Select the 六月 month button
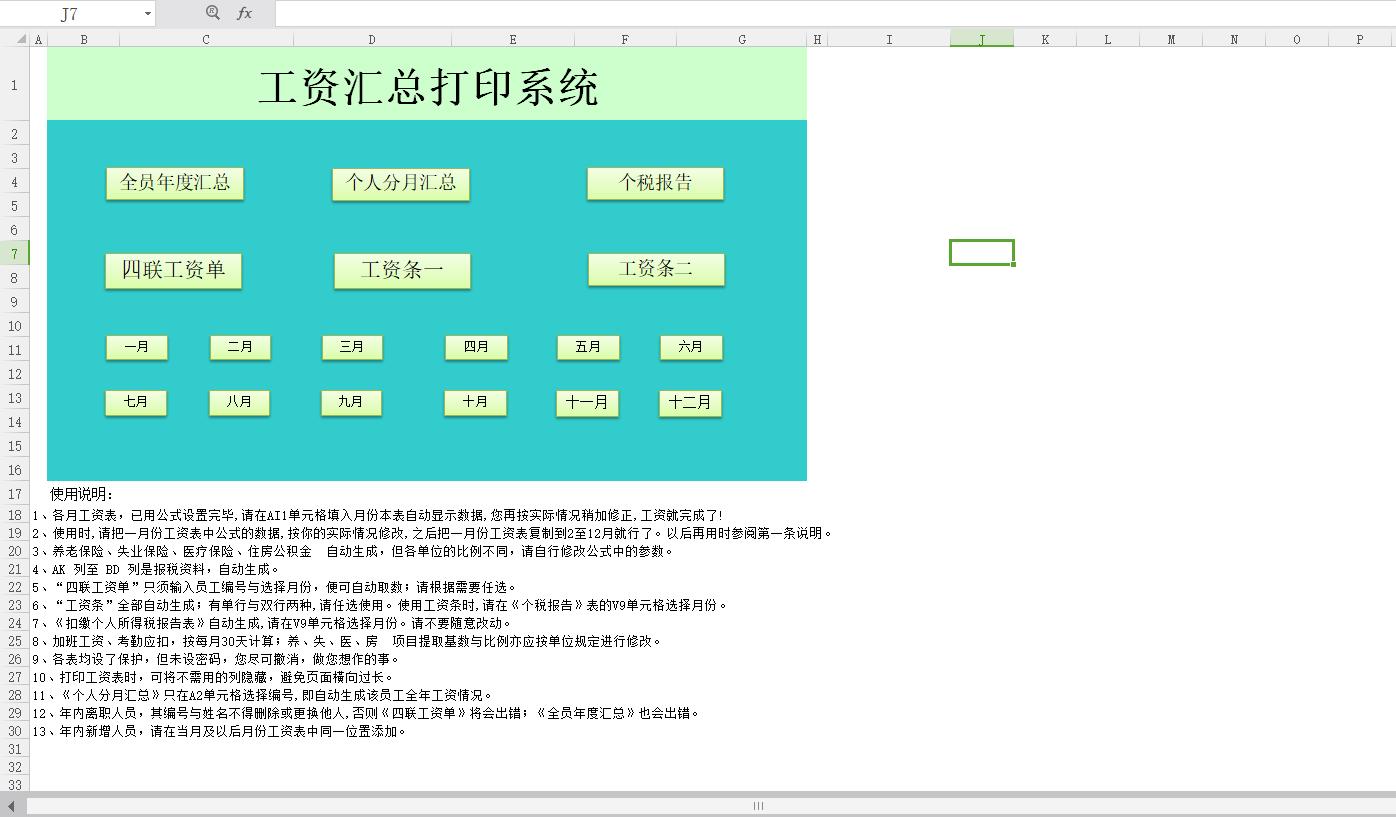The height and width of the screenshot is (817, 1396). [691, 347]
